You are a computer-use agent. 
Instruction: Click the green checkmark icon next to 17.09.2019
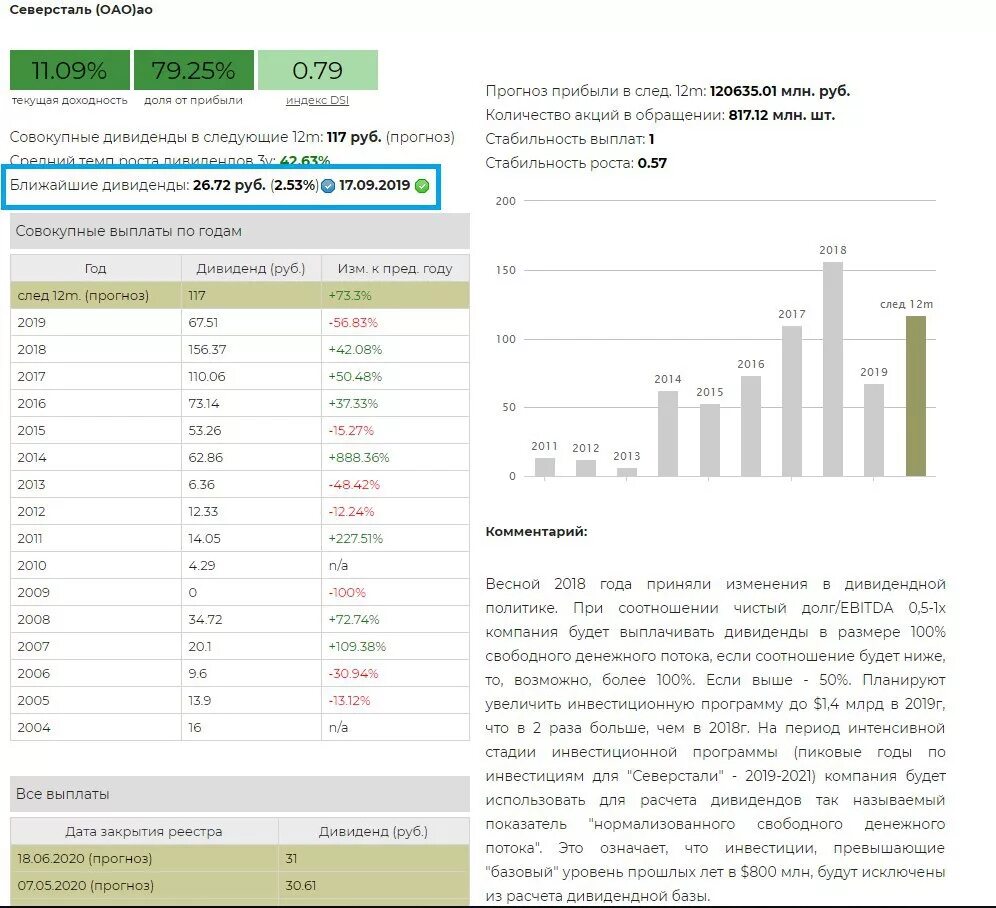(x=422, y=186)
